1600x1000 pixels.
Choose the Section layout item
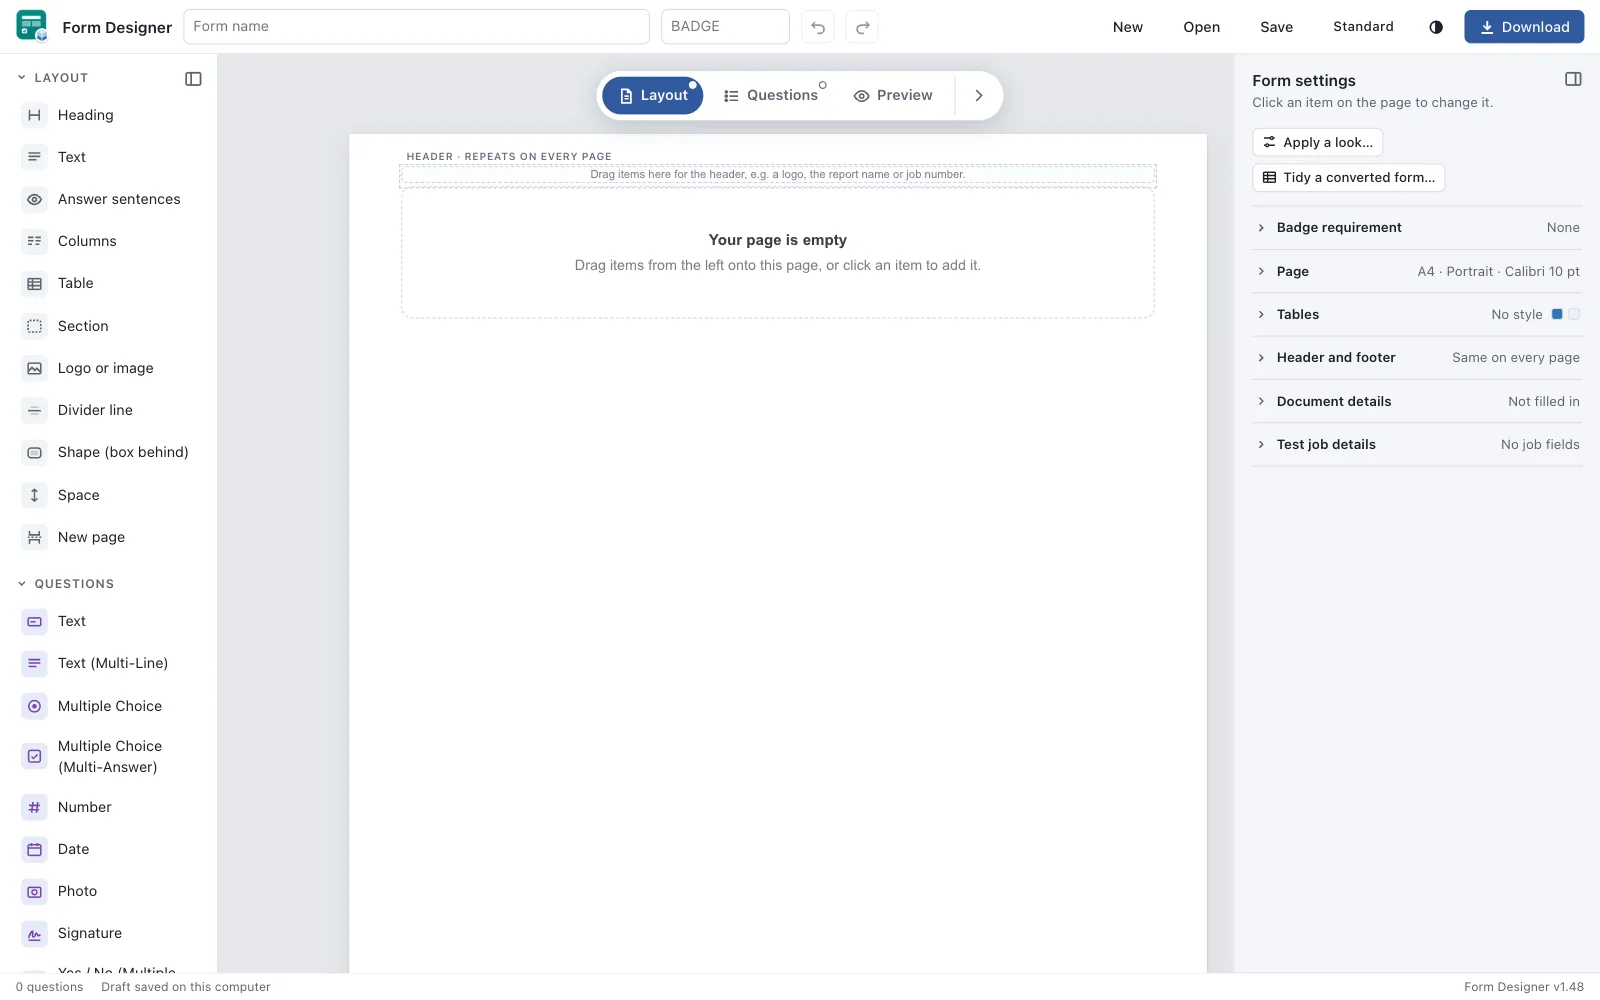pos(108,326)
